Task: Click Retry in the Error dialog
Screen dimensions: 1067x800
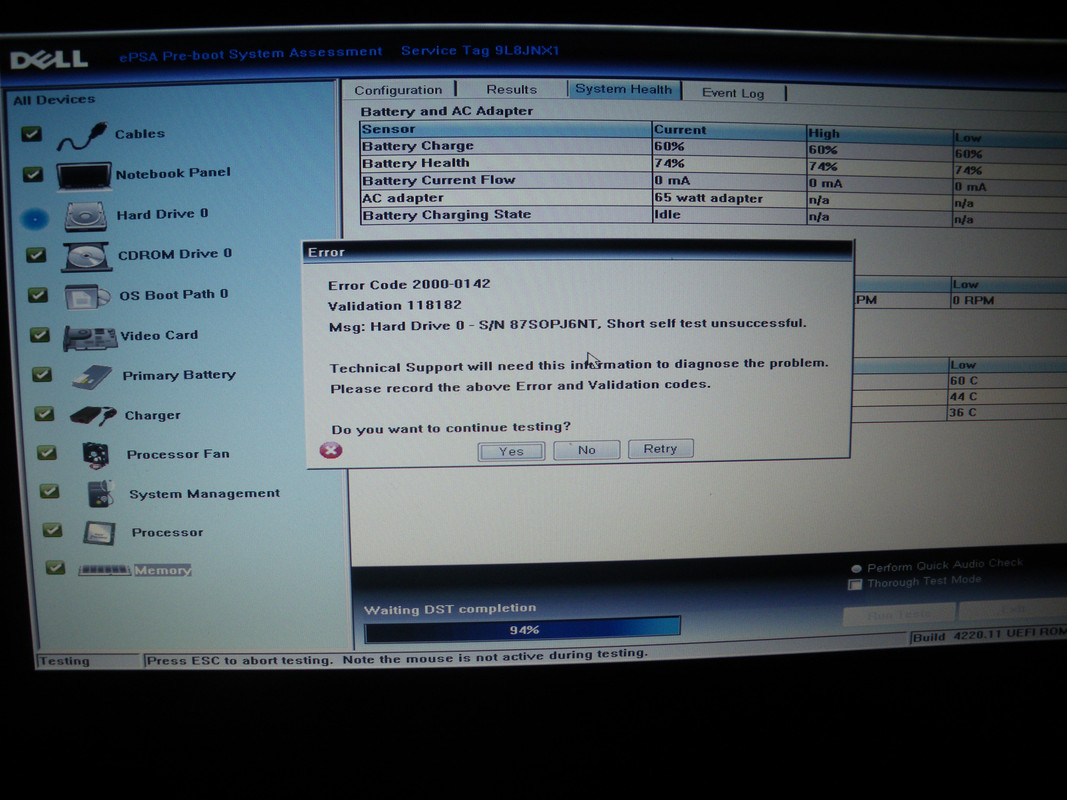Action: tap(660, 448)
